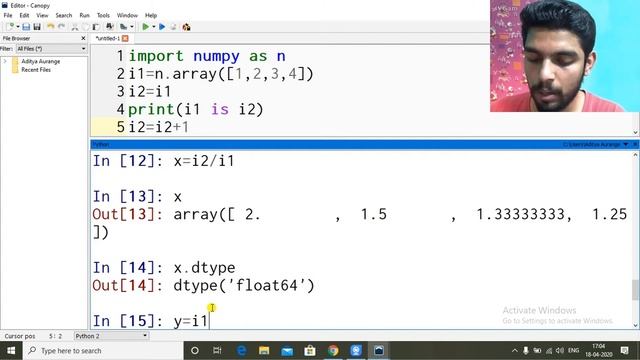Click the Save As floppy icon
Viewport: 640px width, 360px height.
point(37,27)
